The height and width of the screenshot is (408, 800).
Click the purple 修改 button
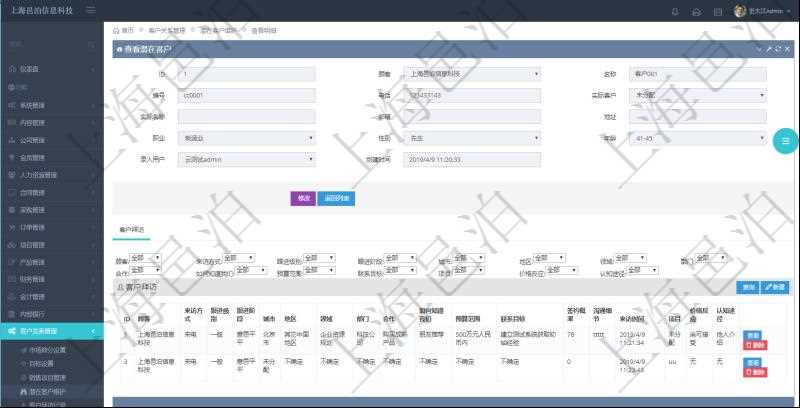tap(302, 198)
